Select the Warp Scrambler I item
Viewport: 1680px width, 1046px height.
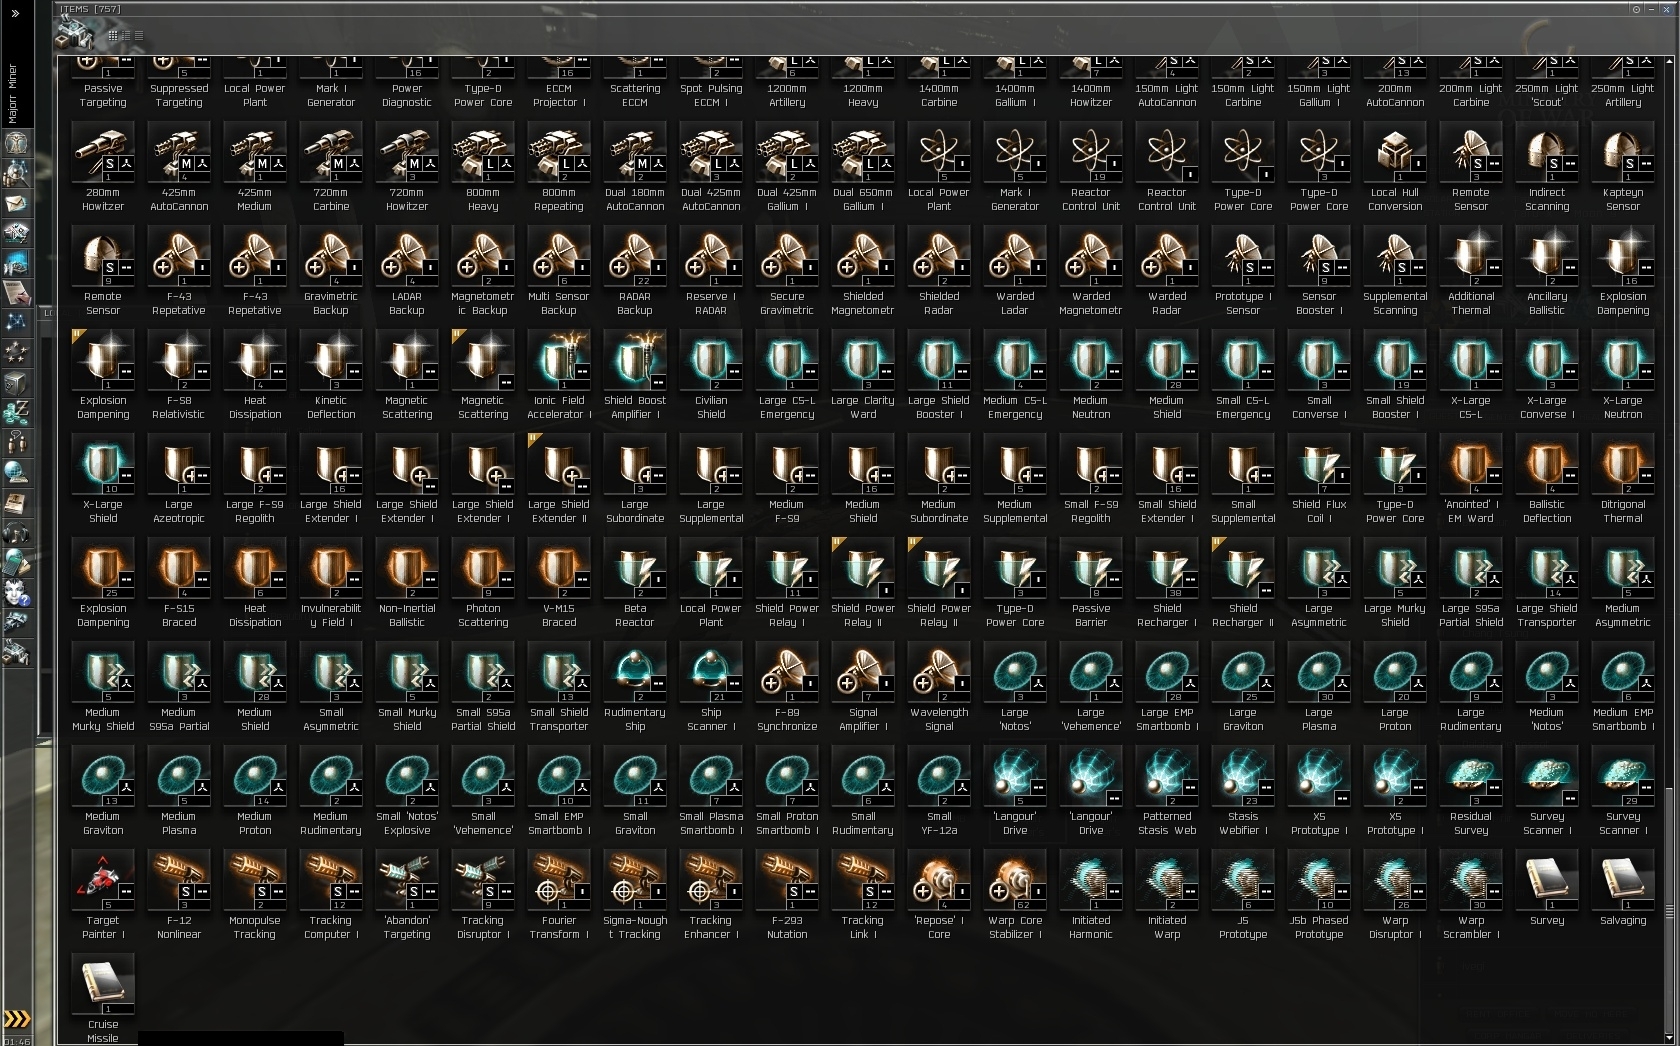(x=1471, y=895)
